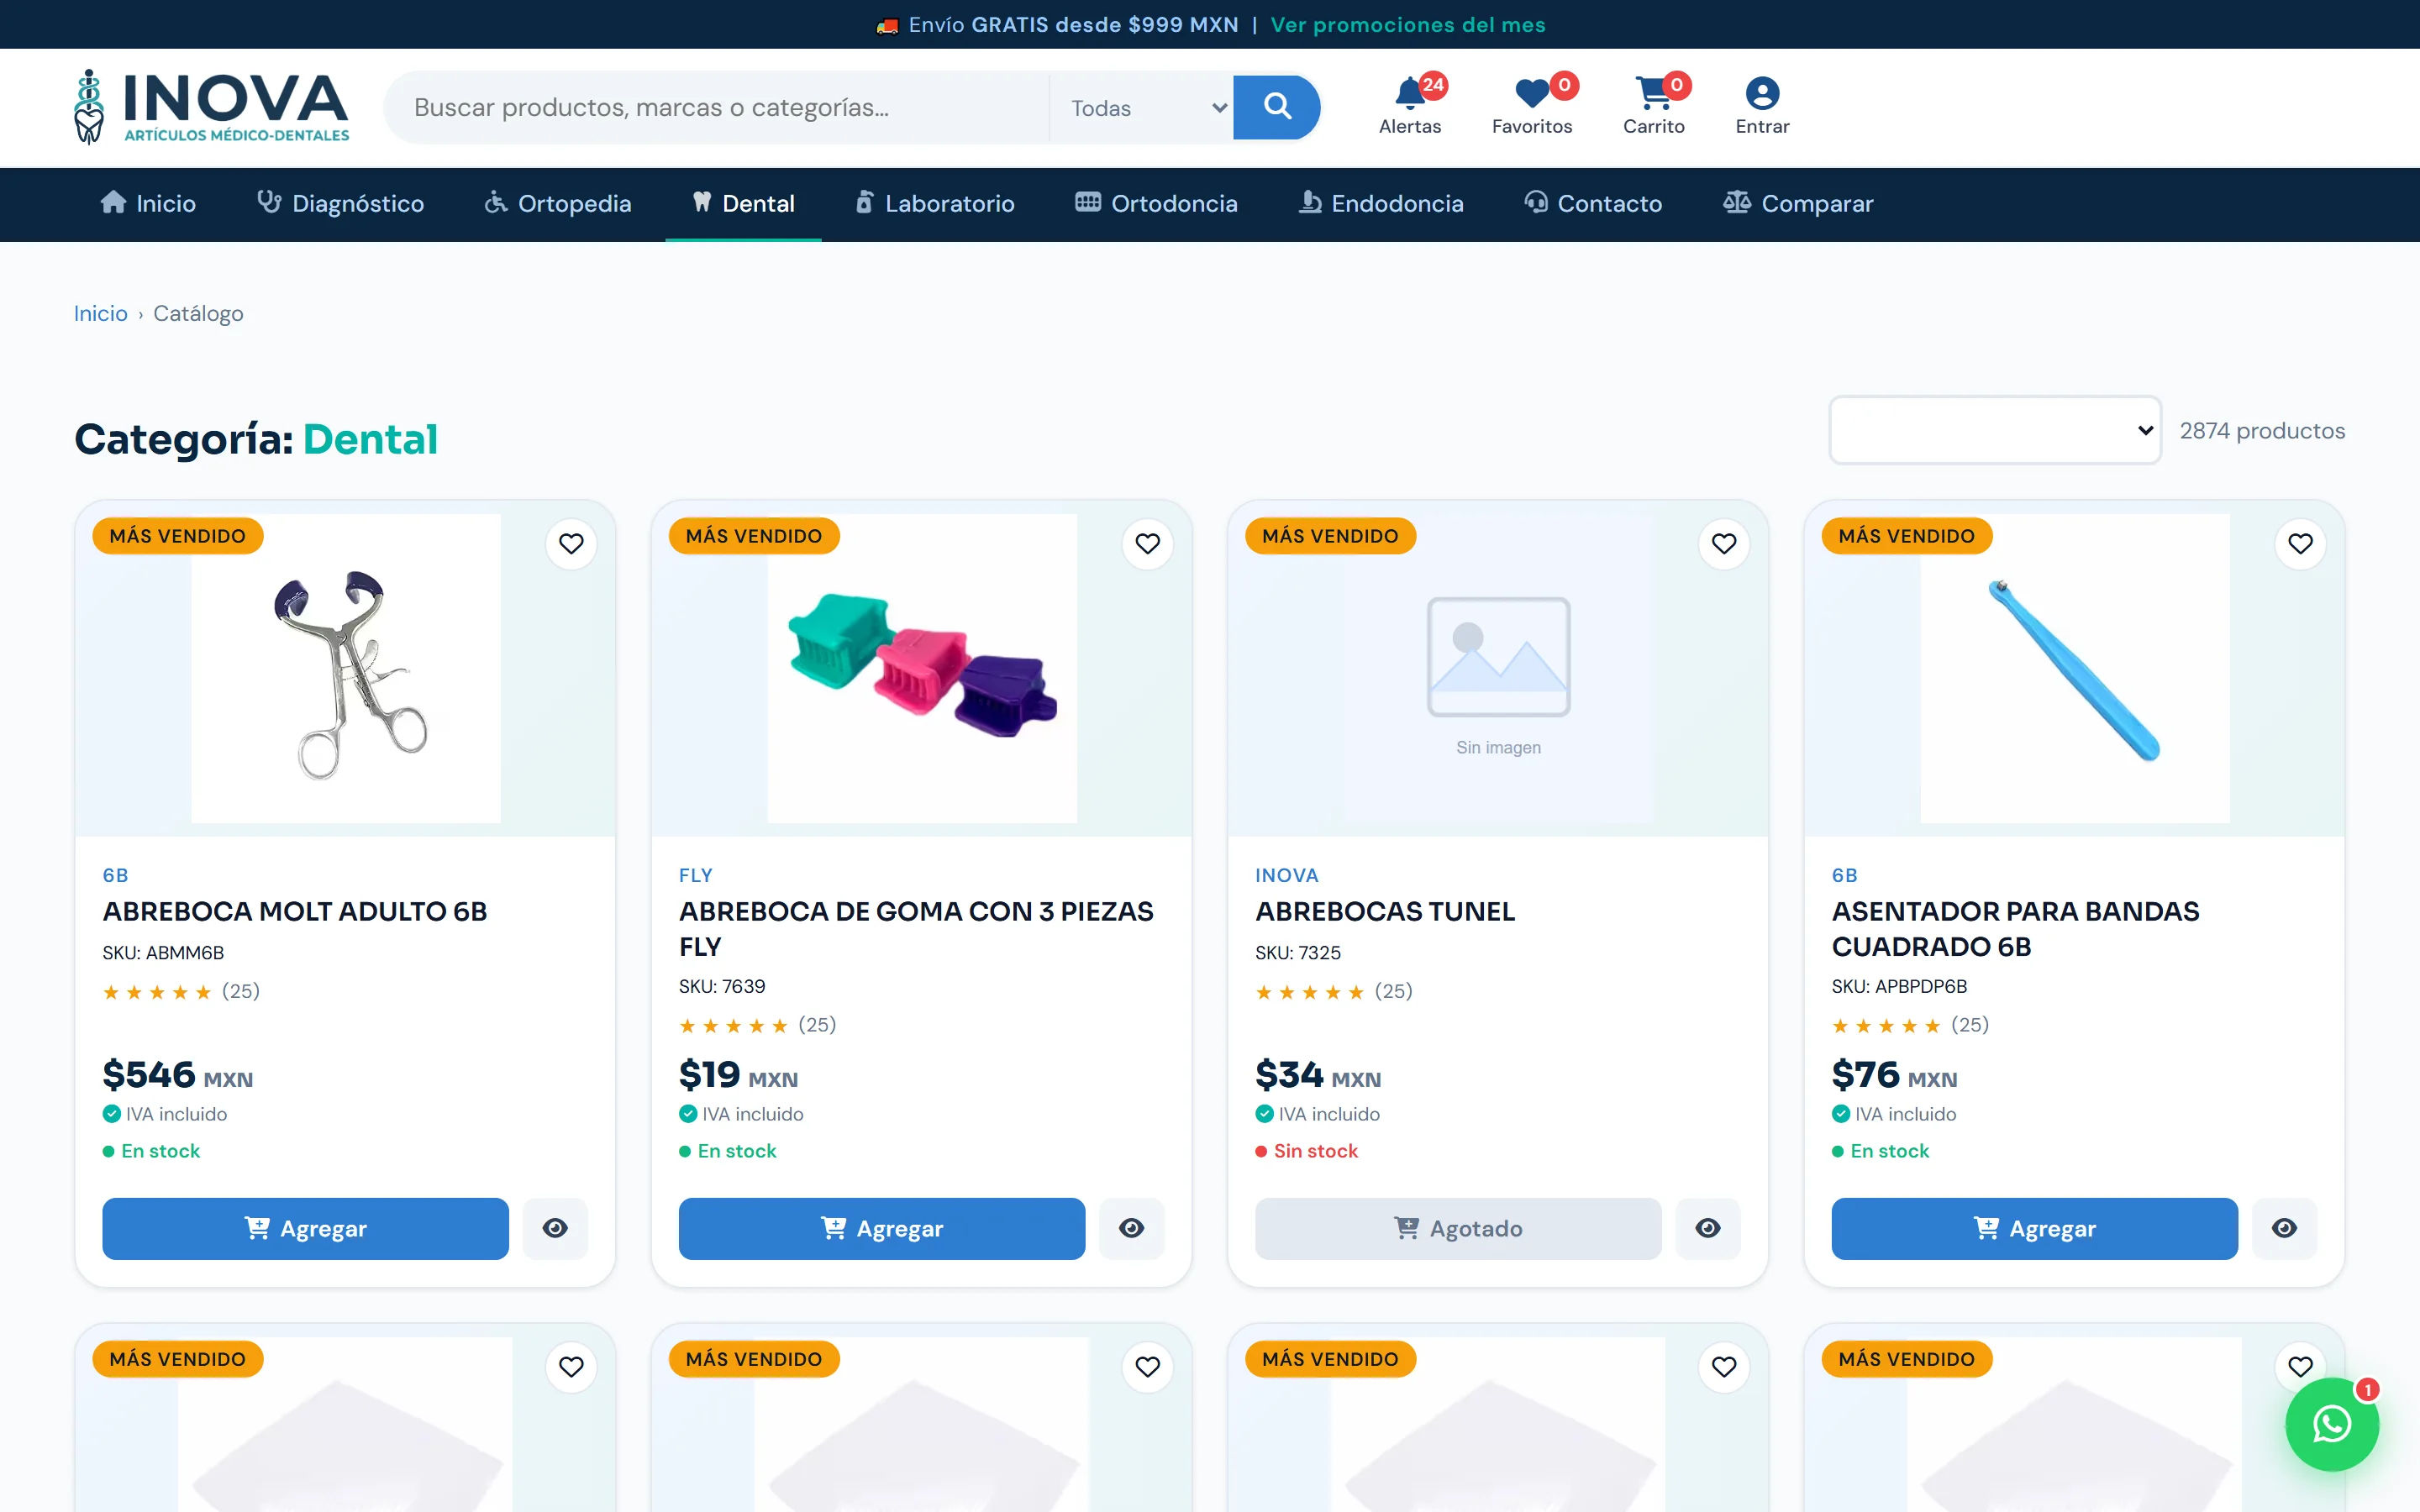Open the Favoritos heart icon in header
Viewport: 2420px width, 1512px height.
pyautogui.click(x=1532, y=105)
